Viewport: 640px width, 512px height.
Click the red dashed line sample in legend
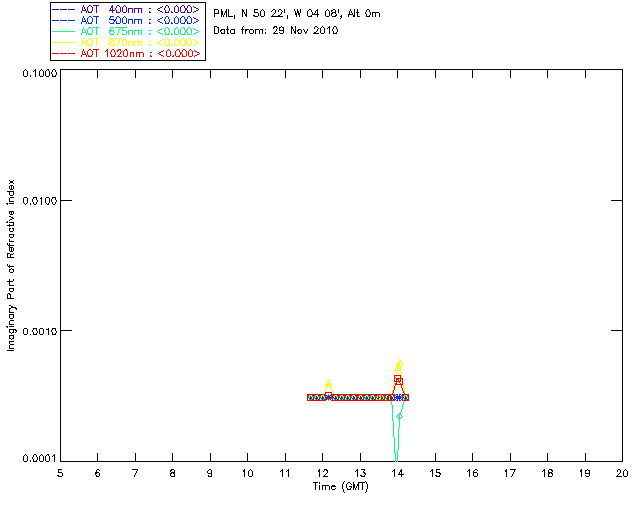[64, 53]
